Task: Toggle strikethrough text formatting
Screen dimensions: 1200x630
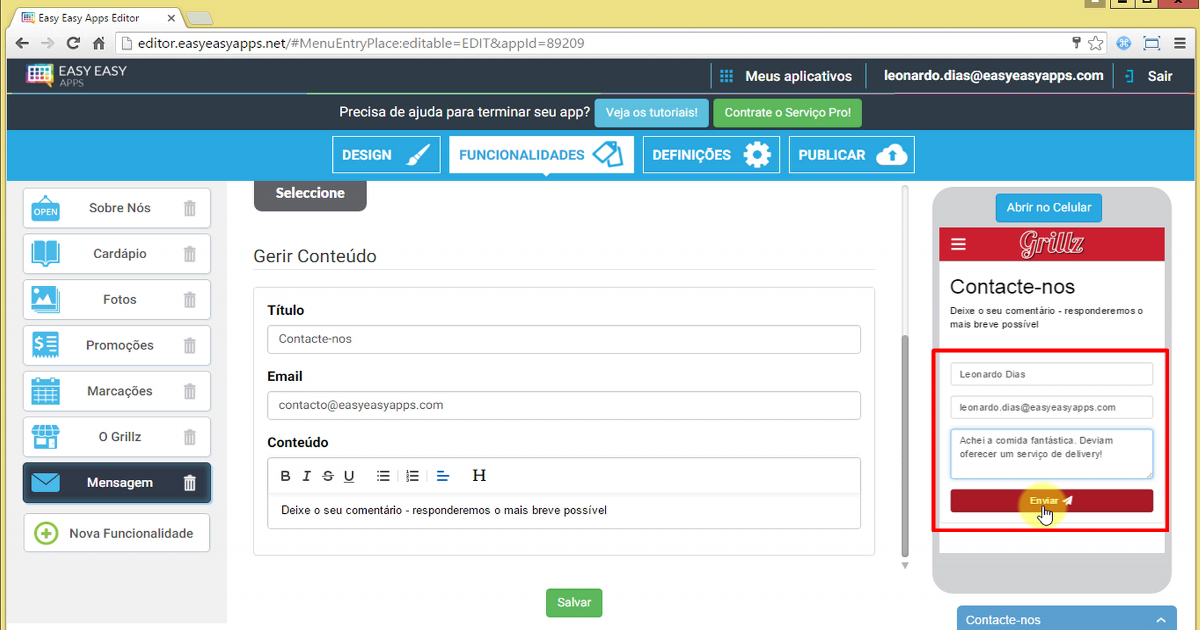Action: (x=328, y=476)
